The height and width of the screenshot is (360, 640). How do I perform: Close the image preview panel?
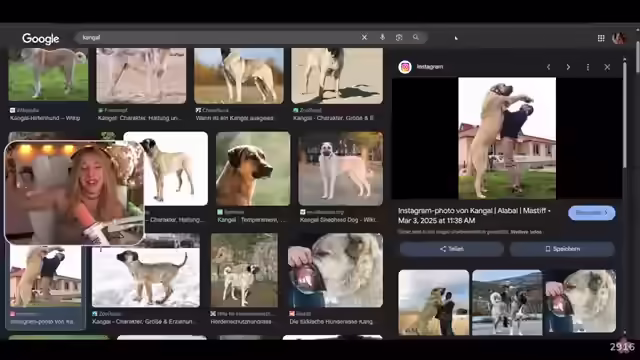tap(607, 67)
